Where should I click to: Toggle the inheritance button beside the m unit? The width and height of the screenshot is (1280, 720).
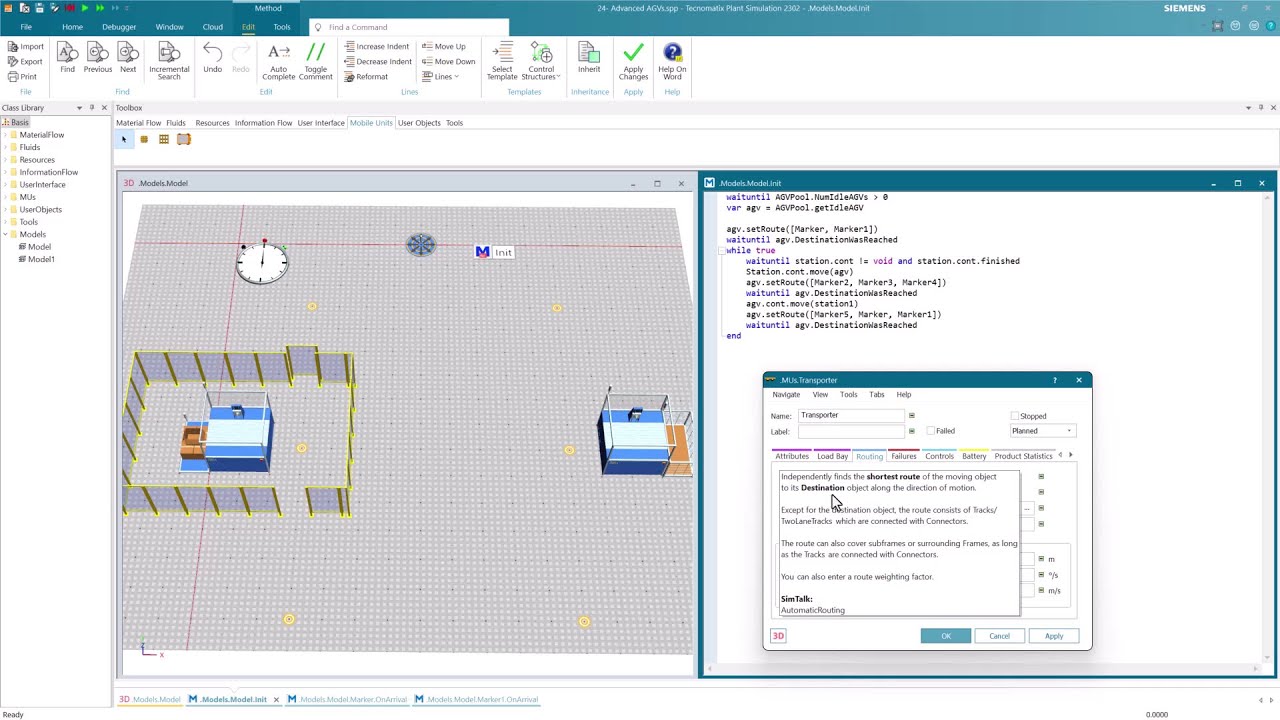tap(1041, 559)
